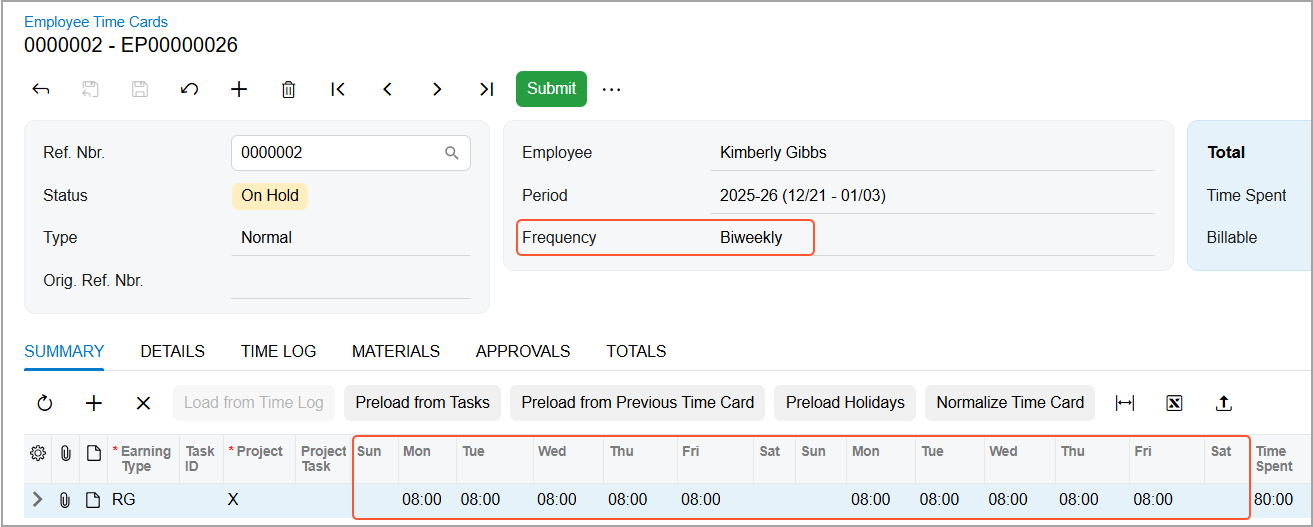This screenshot has width=1313, height=527.
Task: Expand the RG earning row
Action: [38, 499]
